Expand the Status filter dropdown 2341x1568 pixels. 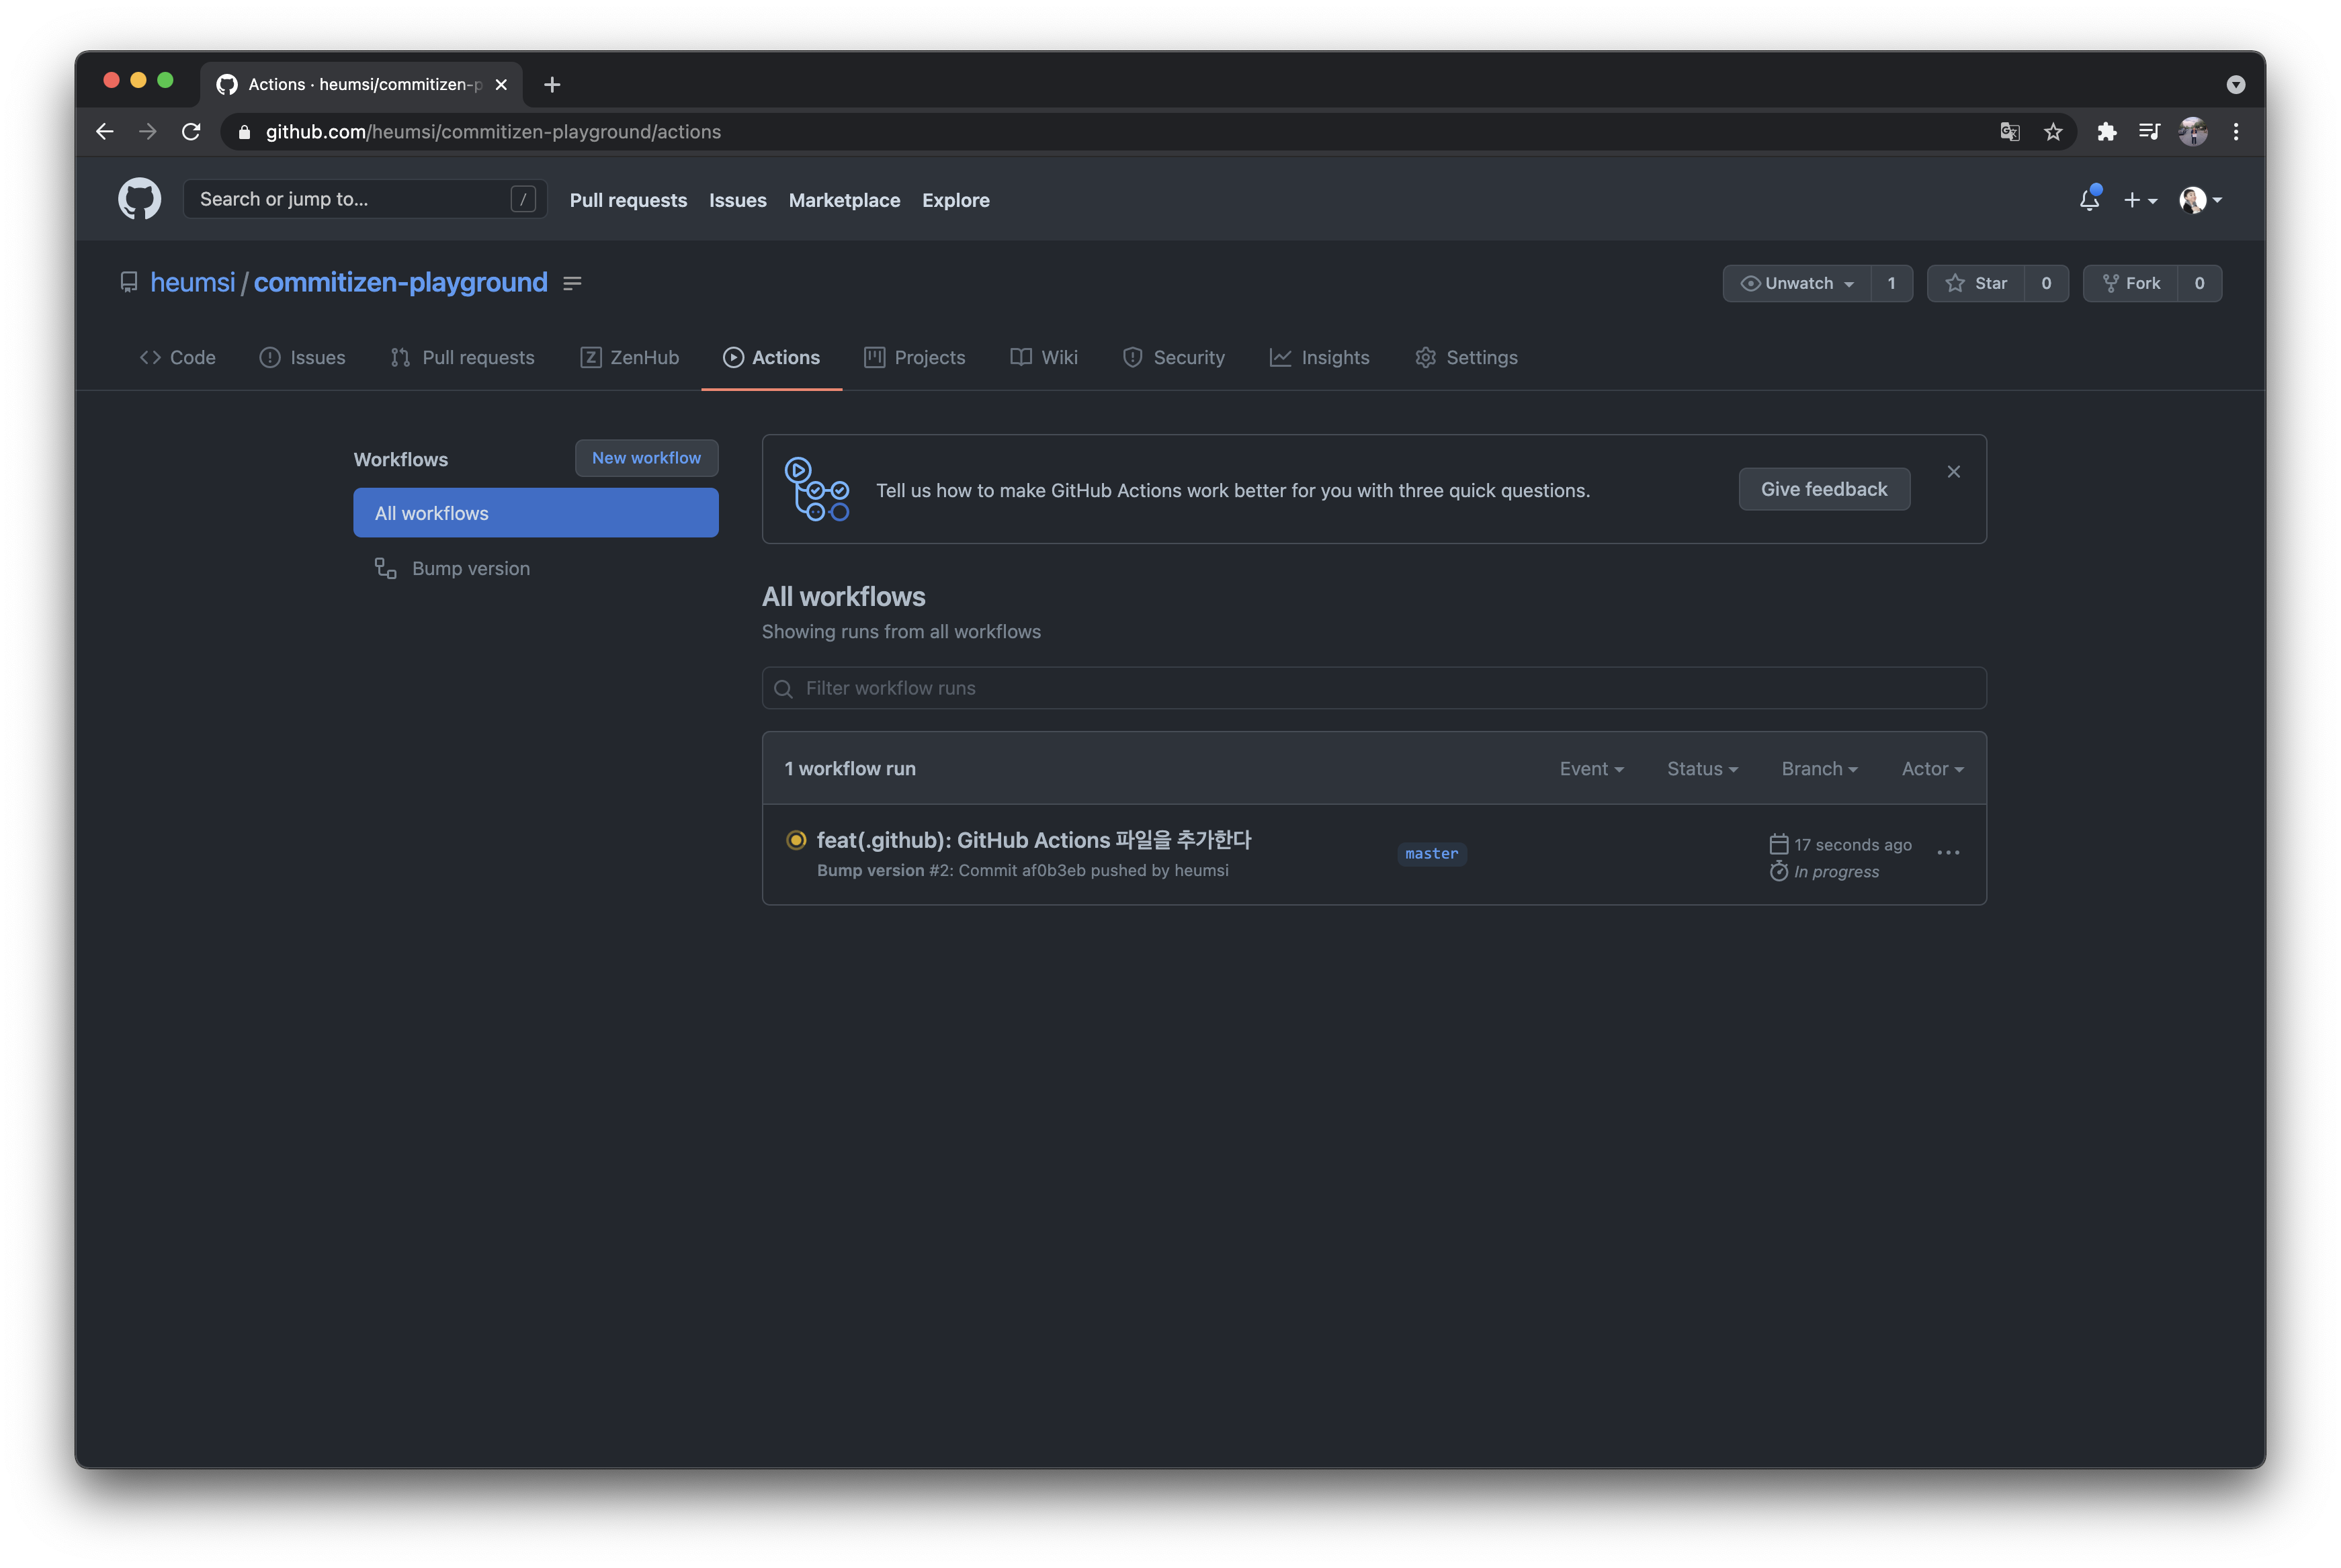coord(1702,769)
